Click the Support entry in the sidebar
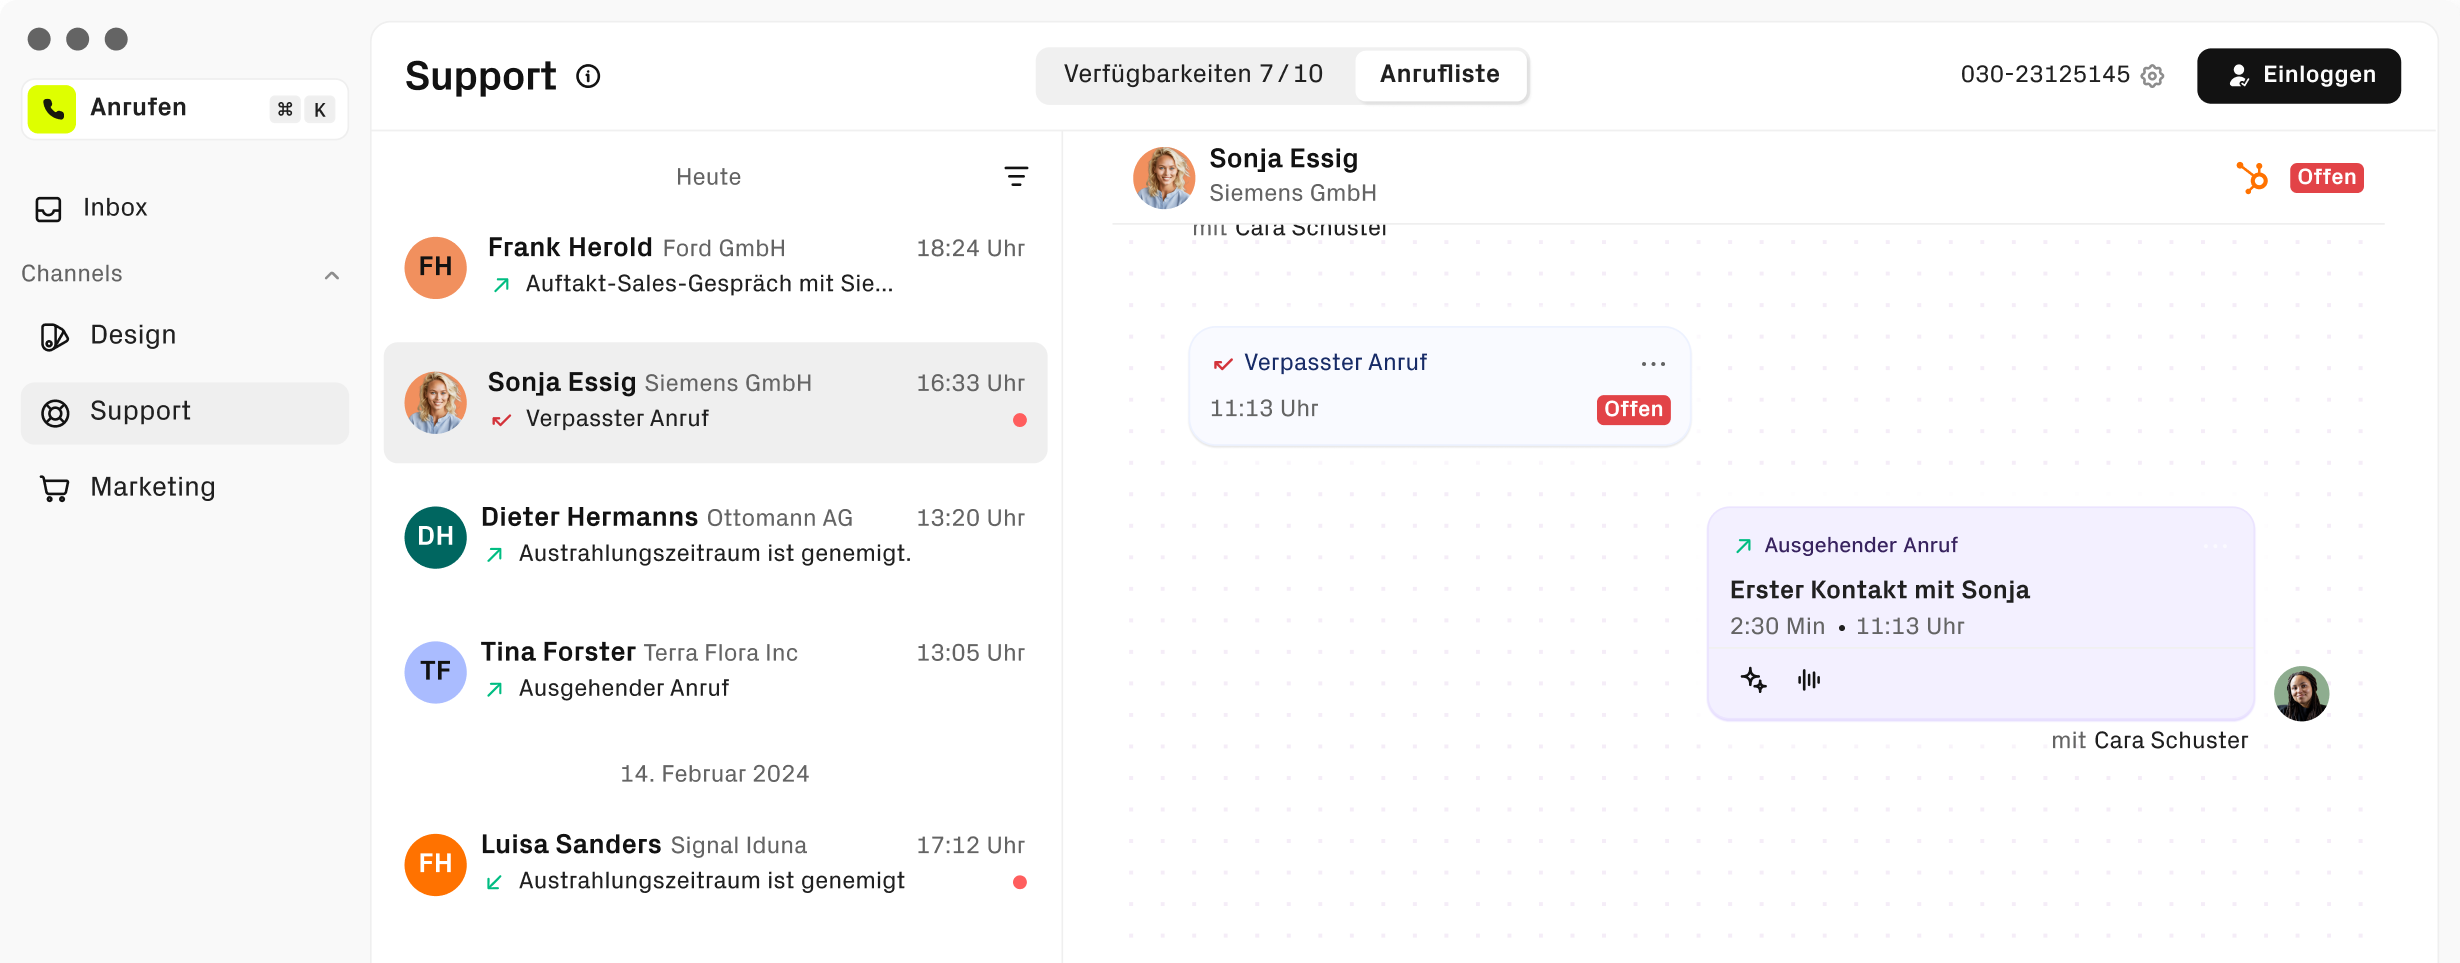The image size is (2460, 963). click(x=140, y=411)
